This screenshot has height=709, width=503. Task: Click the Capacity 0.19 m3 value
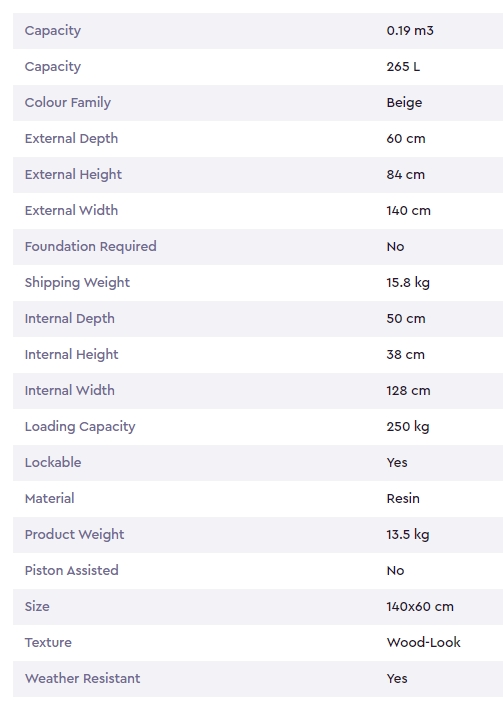coord(410,31)
